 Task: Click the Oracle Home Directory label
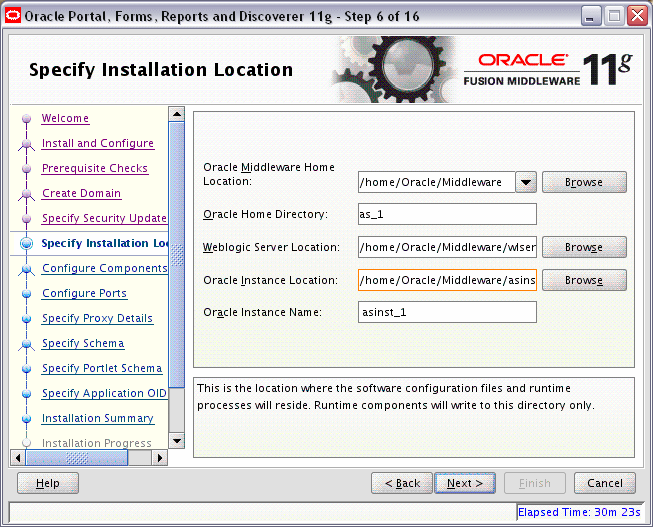tap(266, 214)
